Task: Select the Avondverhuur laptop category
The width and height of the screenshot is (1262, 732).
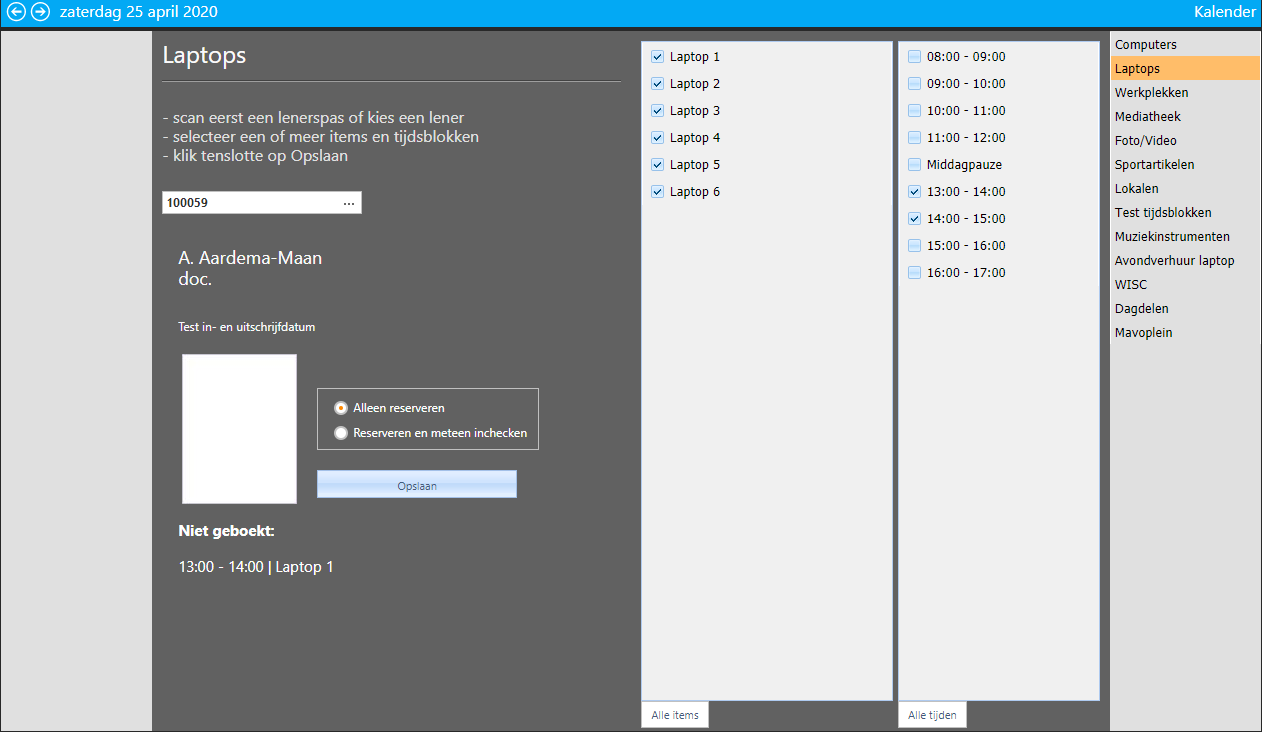Action: click(1174, 261)
